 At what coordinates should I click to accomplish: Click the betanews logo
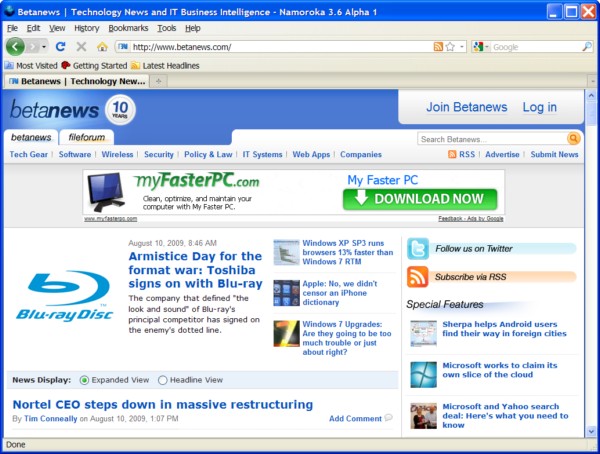[x=54, y=110]
